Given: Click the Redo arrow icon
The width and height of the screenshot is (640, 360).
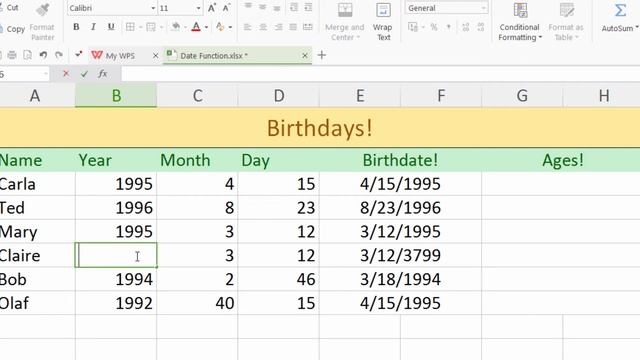Looking at the screenshot, I should pos(59,55).
